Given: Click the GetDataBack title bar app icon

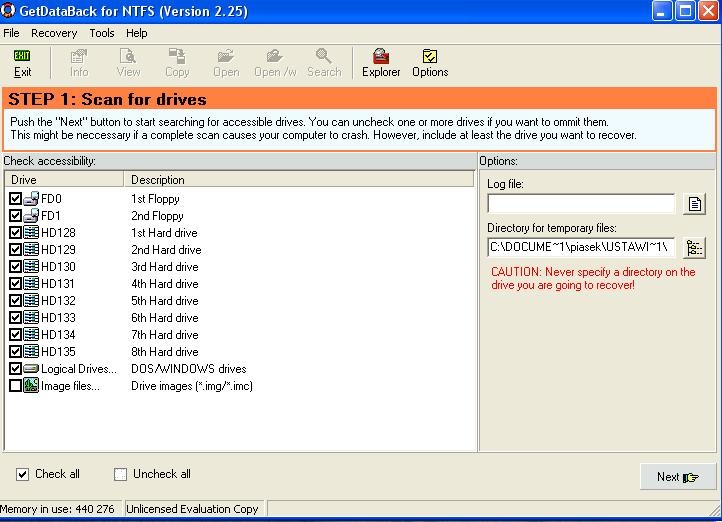Looking at the screenshot, I should coord(8,10).
